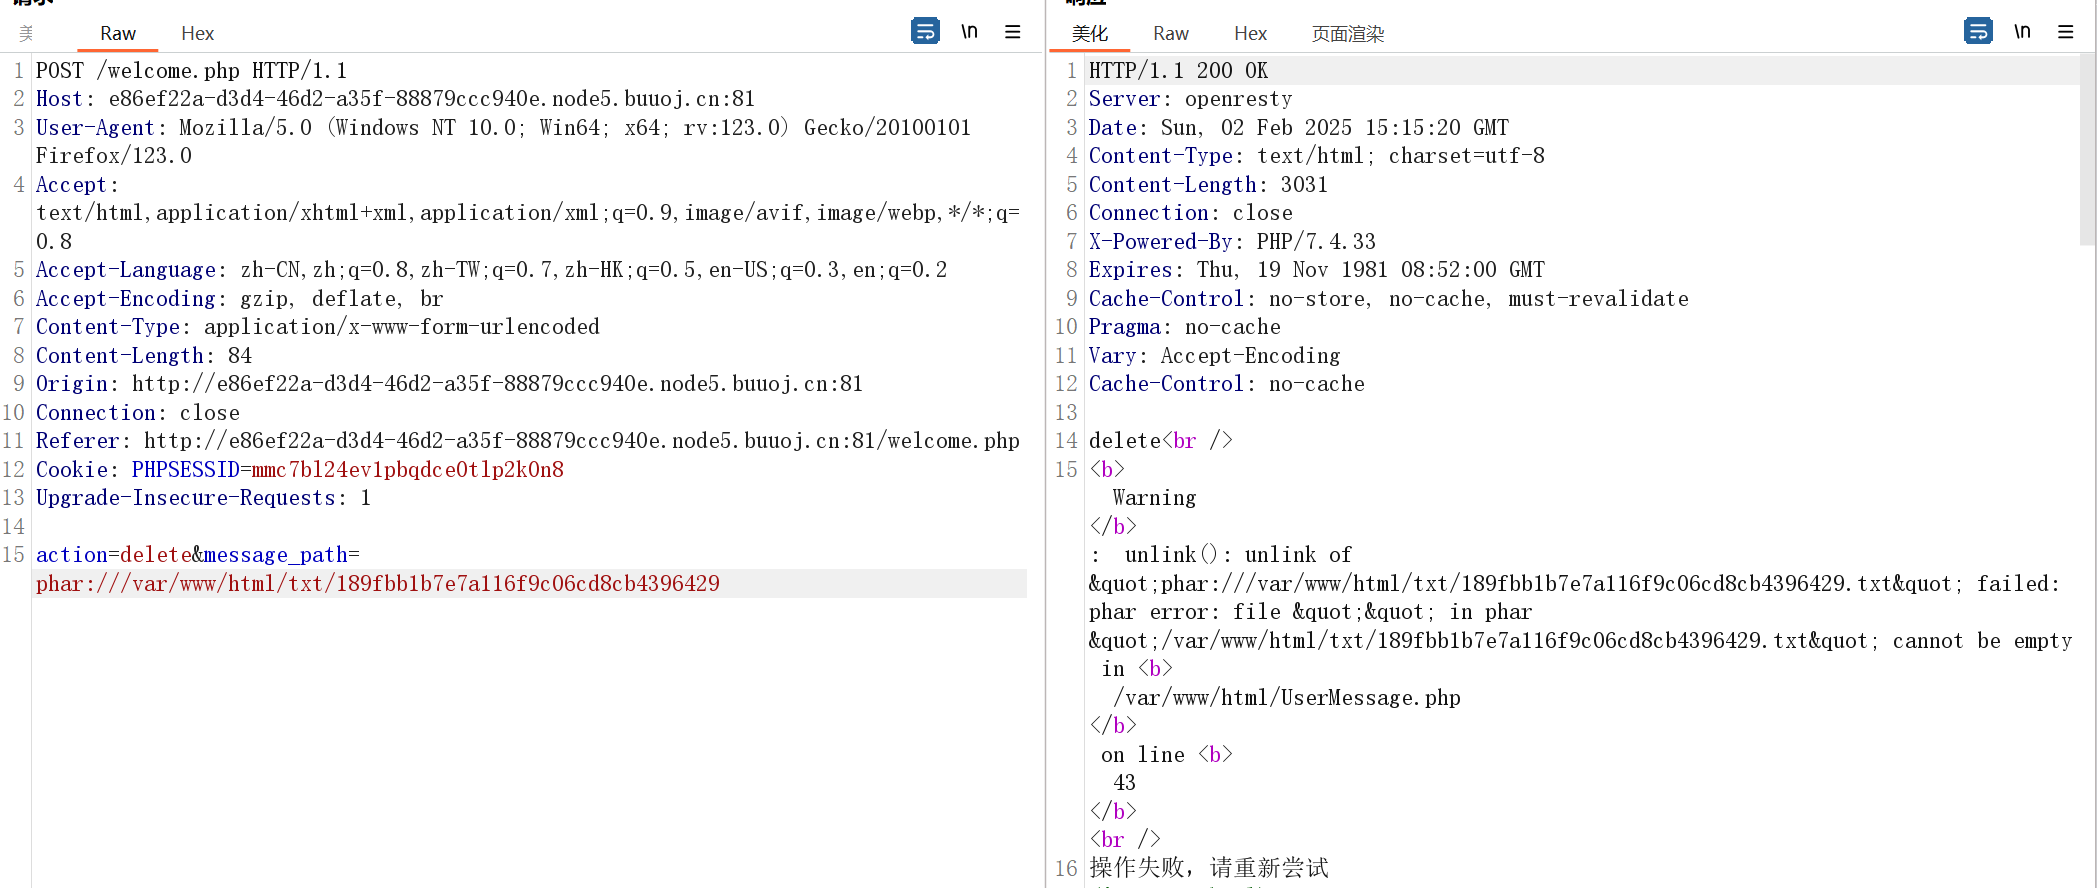Click Vary: Accept-Encoding line
2097x888 pixels.
pos(1215,356)
